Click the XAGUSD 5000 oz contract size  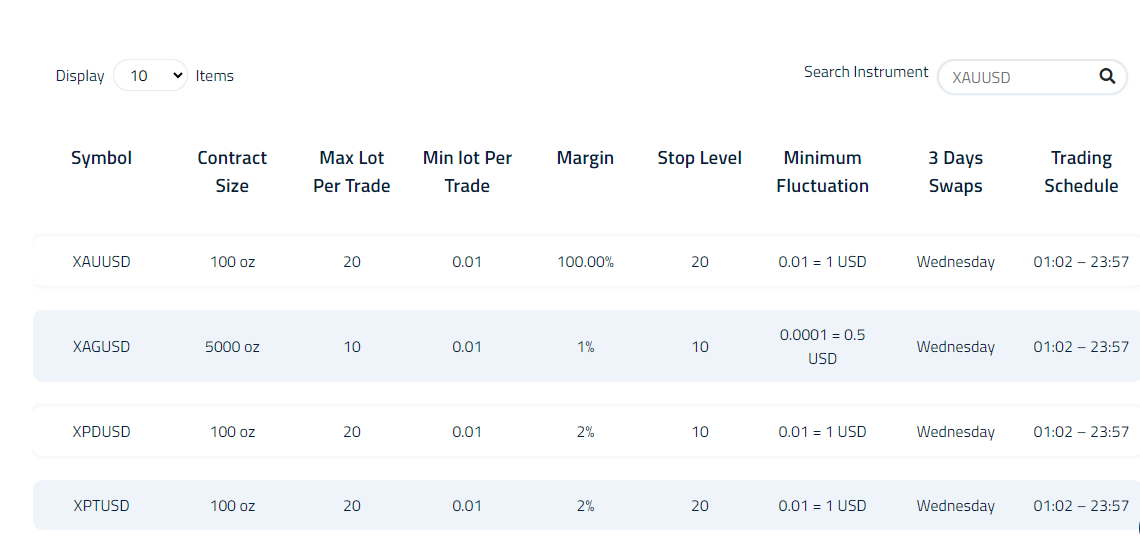point(232,347)
